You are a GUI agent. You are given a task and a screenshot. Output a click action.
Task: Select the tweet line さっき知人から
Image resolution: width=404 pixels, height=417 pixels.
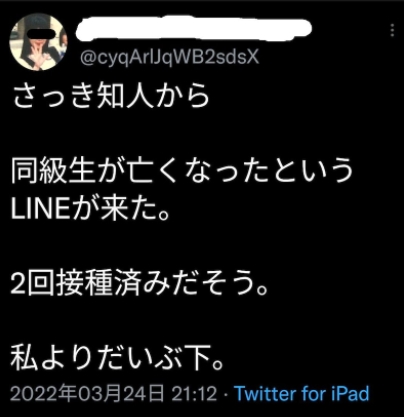112,97
